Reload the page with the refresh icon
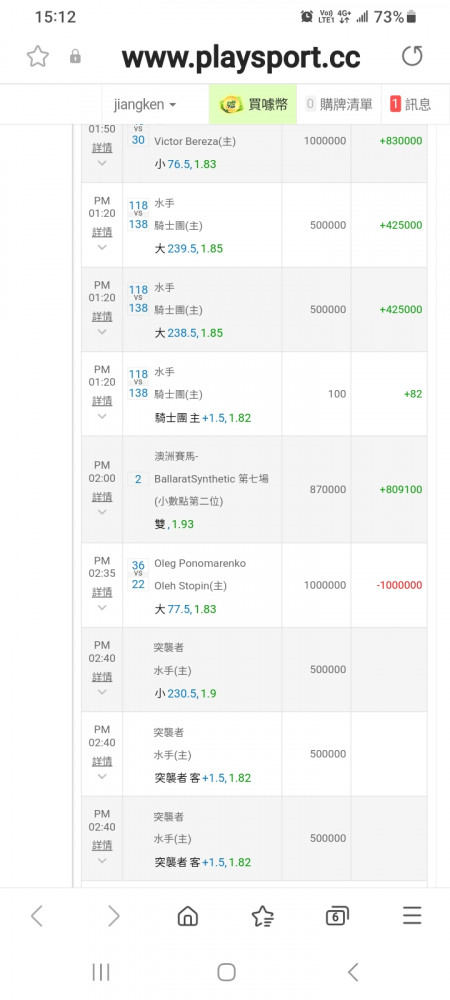450x1000 pixels. (412, 57)
